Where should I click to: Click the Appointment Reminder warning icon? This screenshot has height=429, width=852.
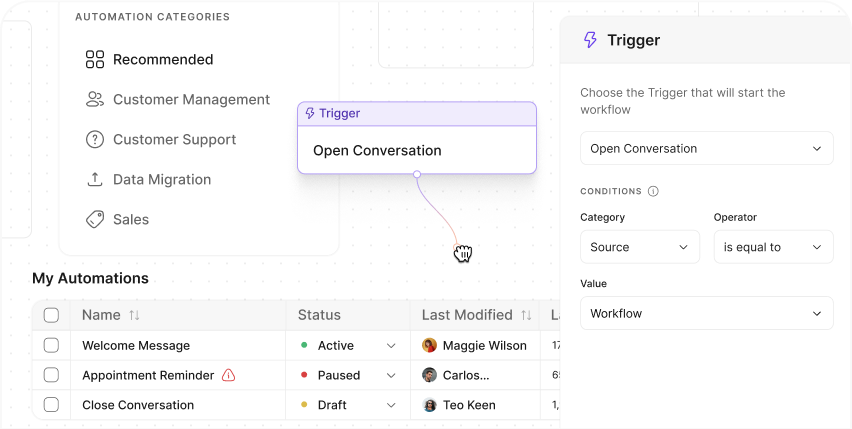click(x=229, y=375)
